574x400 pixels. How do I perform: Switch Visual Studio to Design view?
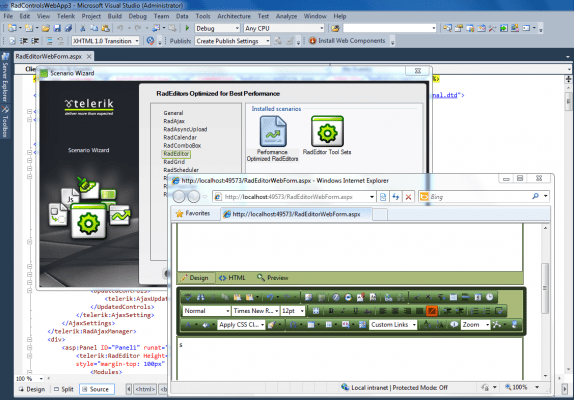[x=32, y=389]
